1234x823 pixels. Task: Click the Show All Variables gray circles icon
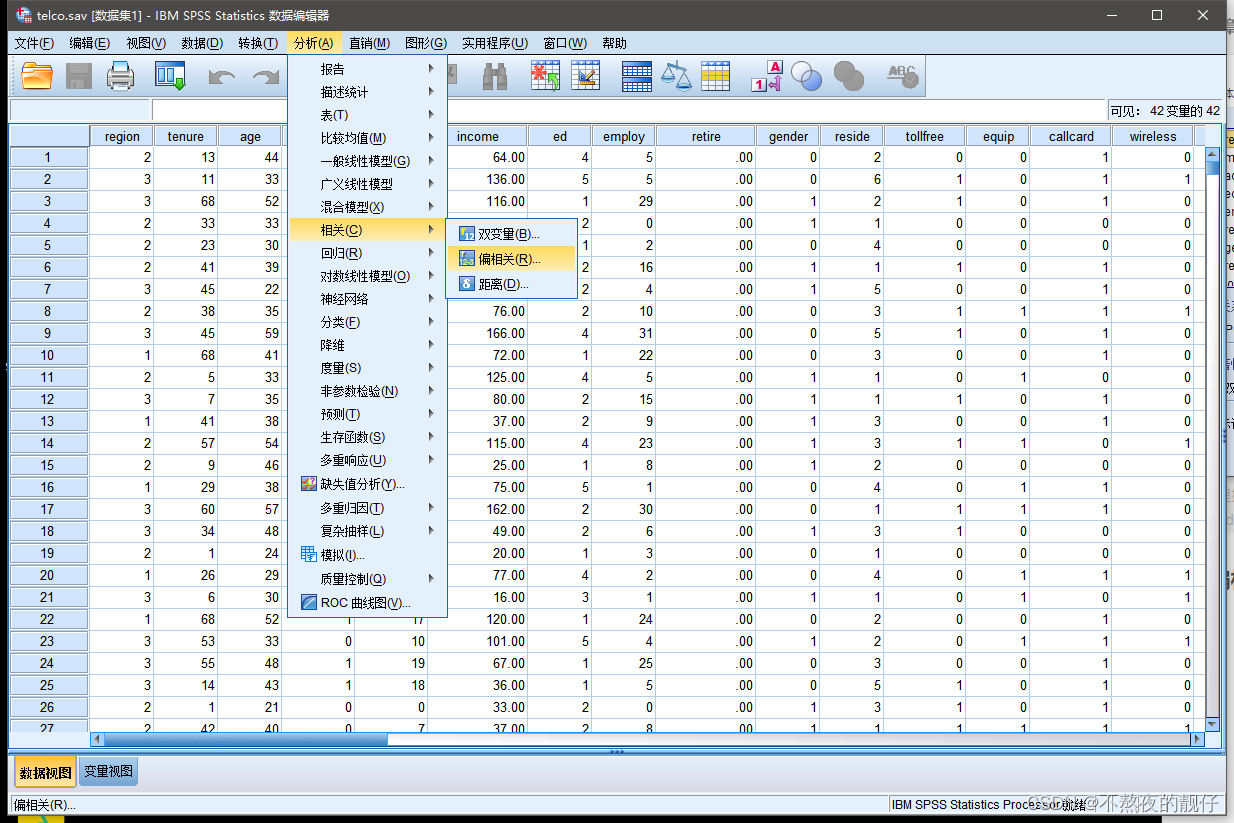(849, 76)
